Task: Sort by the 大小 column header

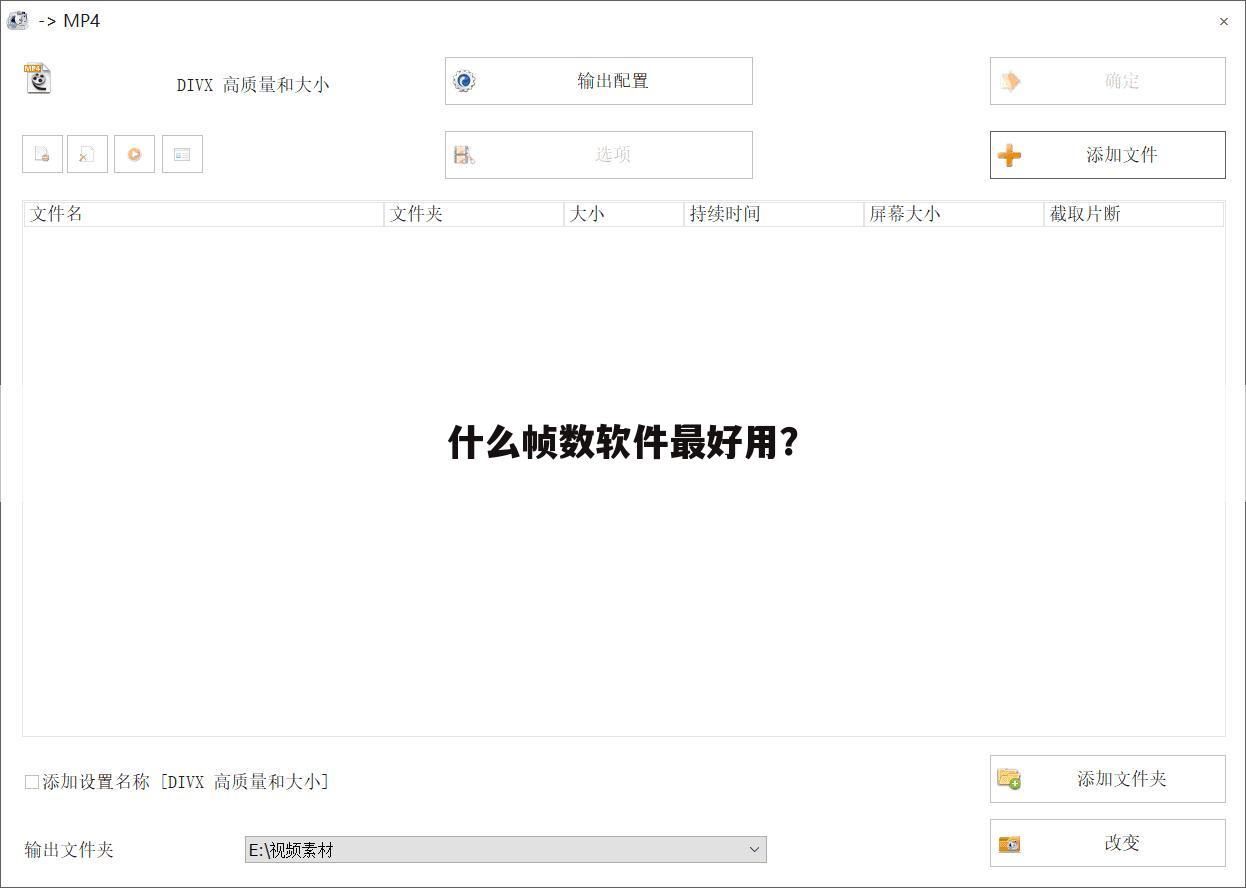Action: 624,214
